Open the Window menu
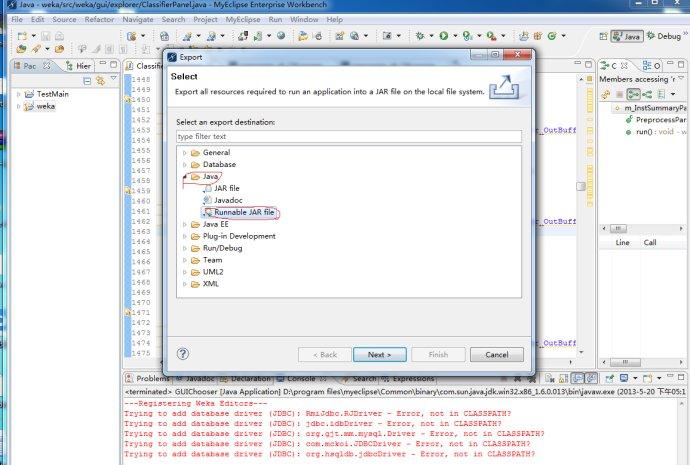The height and width of the screenshot is (465, 690). click(304, 19)
